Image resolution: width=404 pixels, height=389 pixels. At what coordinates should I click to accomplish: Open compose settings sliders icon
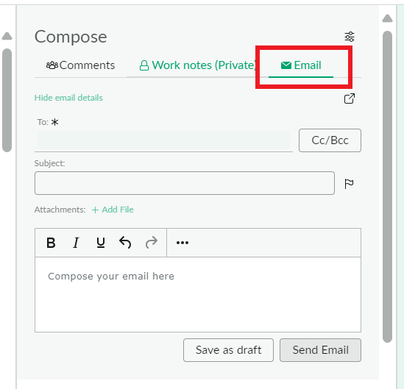pyautogui.click(x=349, y=37)
